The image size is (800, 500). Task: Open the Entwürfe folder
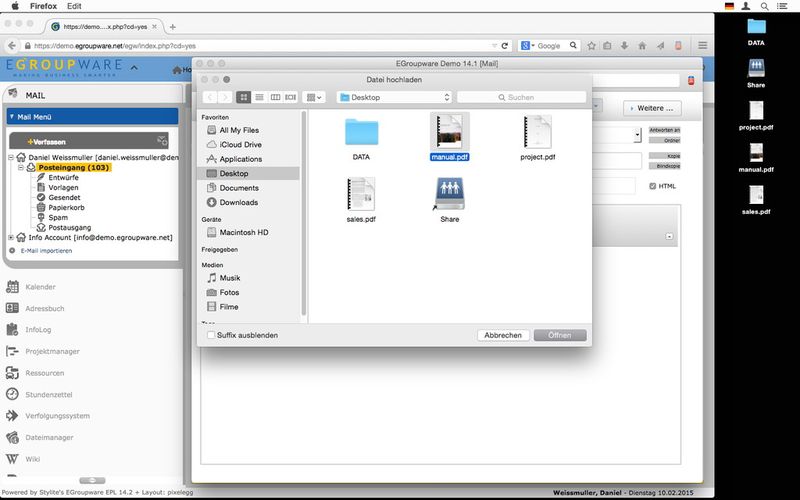63,178
